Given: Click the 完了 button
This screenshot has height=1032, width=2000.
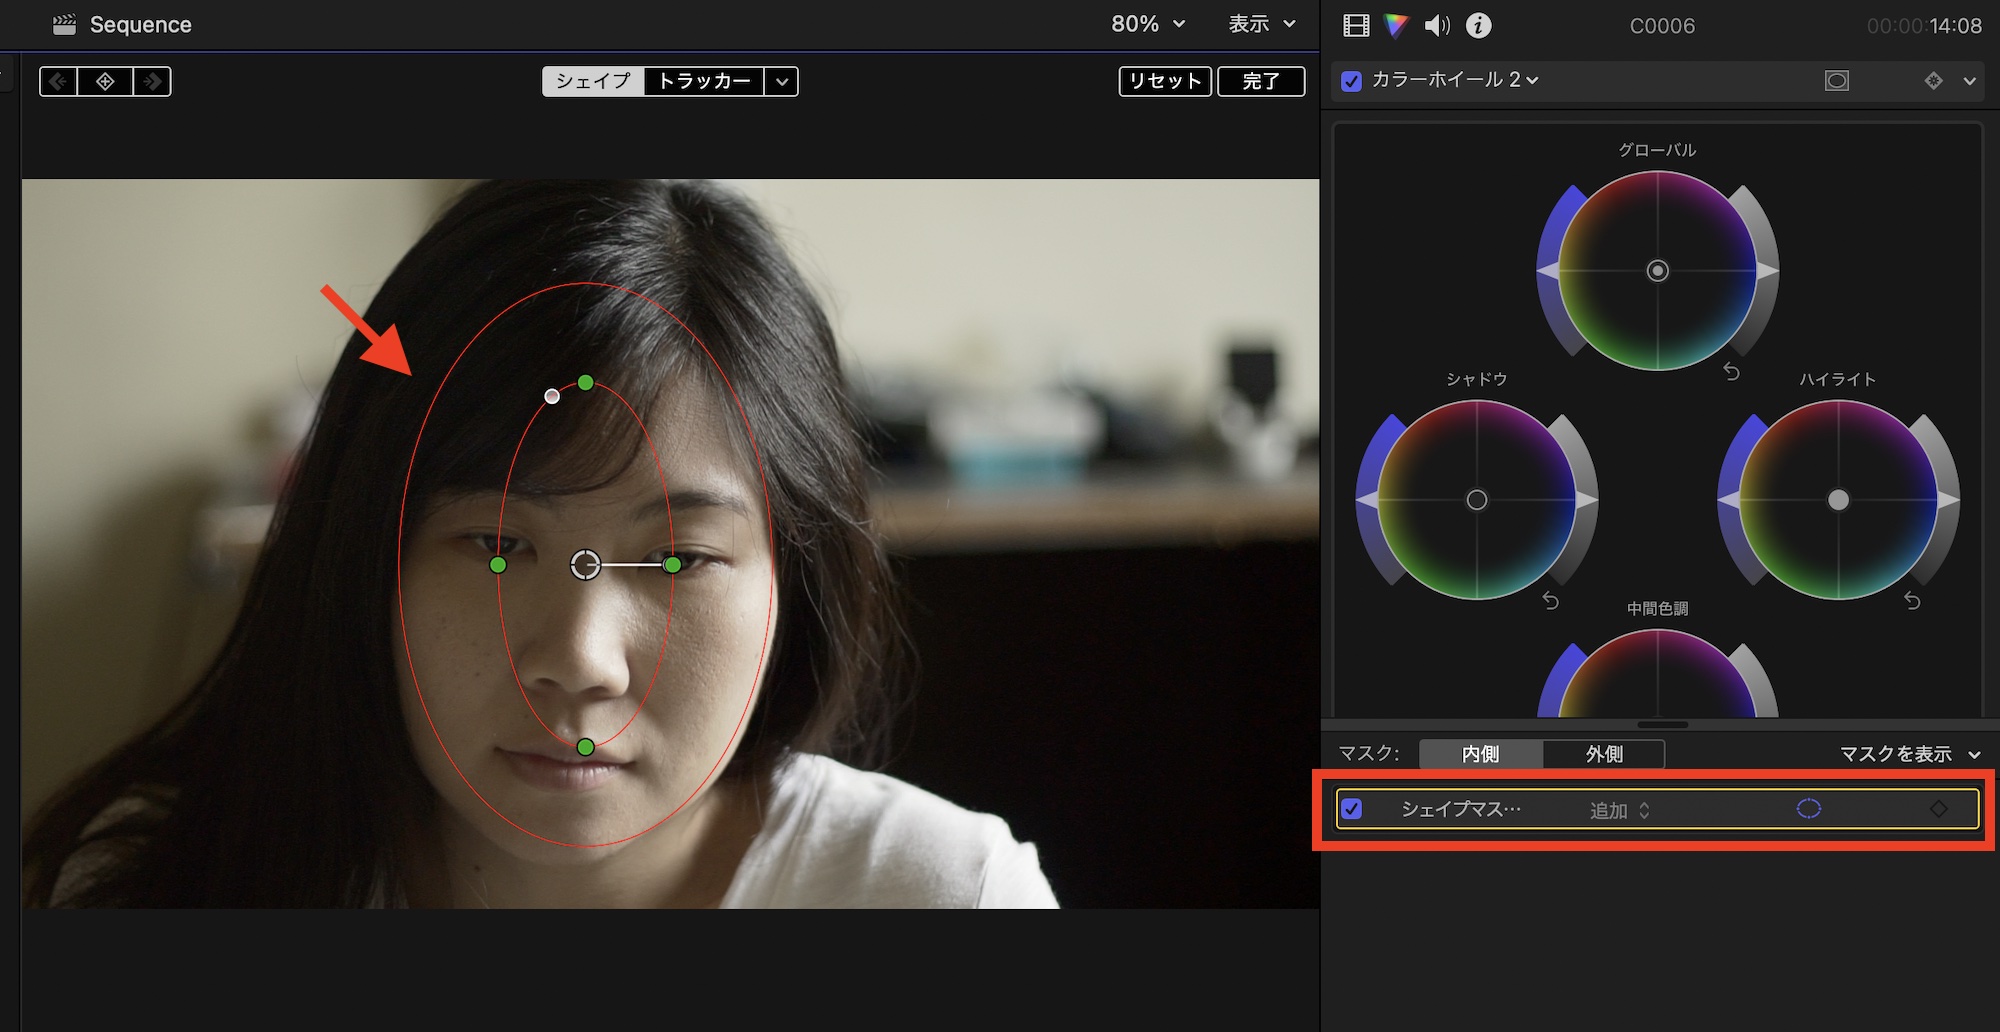Looking at the screenshot, I should coord(1260,81).
